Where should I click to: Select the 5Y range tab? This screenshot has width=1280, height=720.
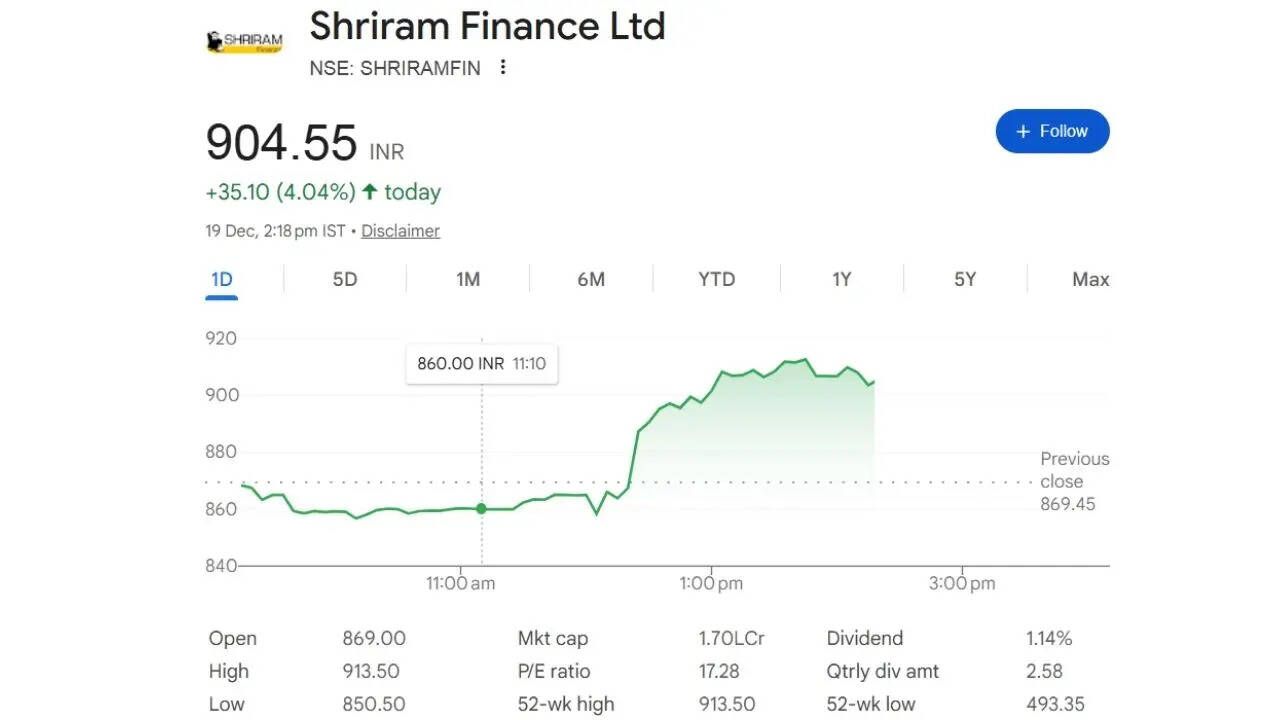coord(964,279)
